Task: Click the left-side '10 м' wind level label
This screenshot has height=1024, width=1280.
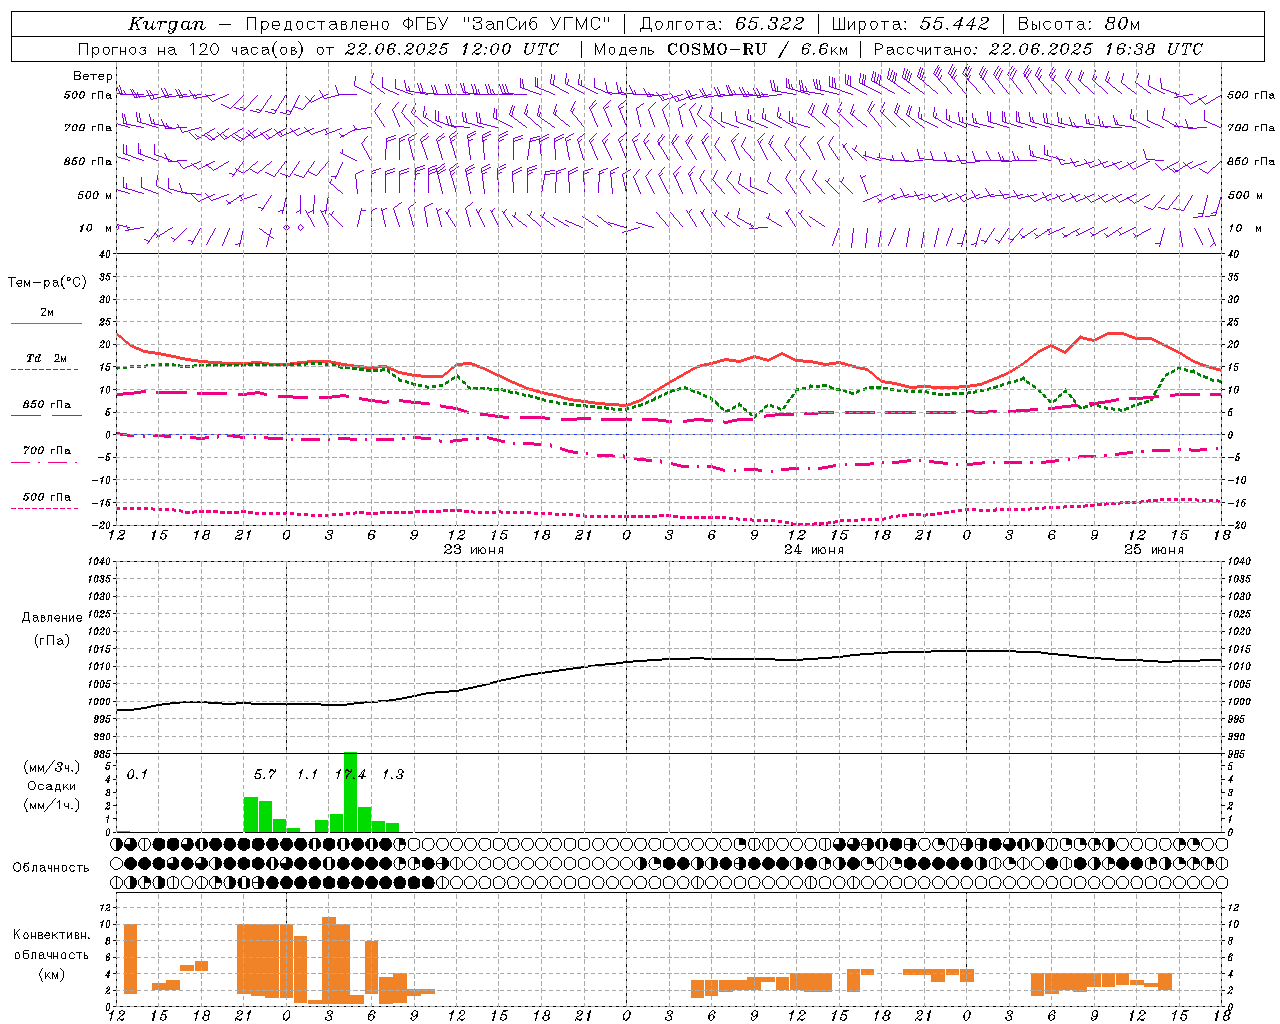Action: 95,228
